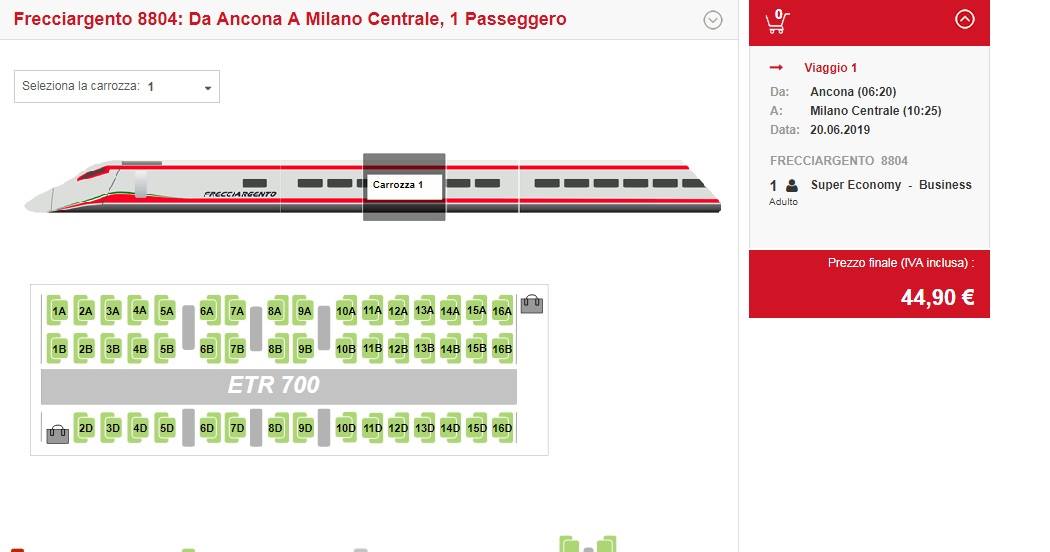Choose seat 2D in the bottom row

pyautogui.click(x=86, y=429)
